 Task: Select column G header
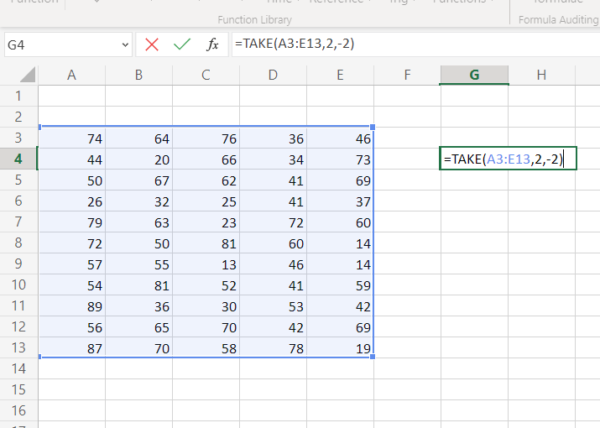point(474,75)
